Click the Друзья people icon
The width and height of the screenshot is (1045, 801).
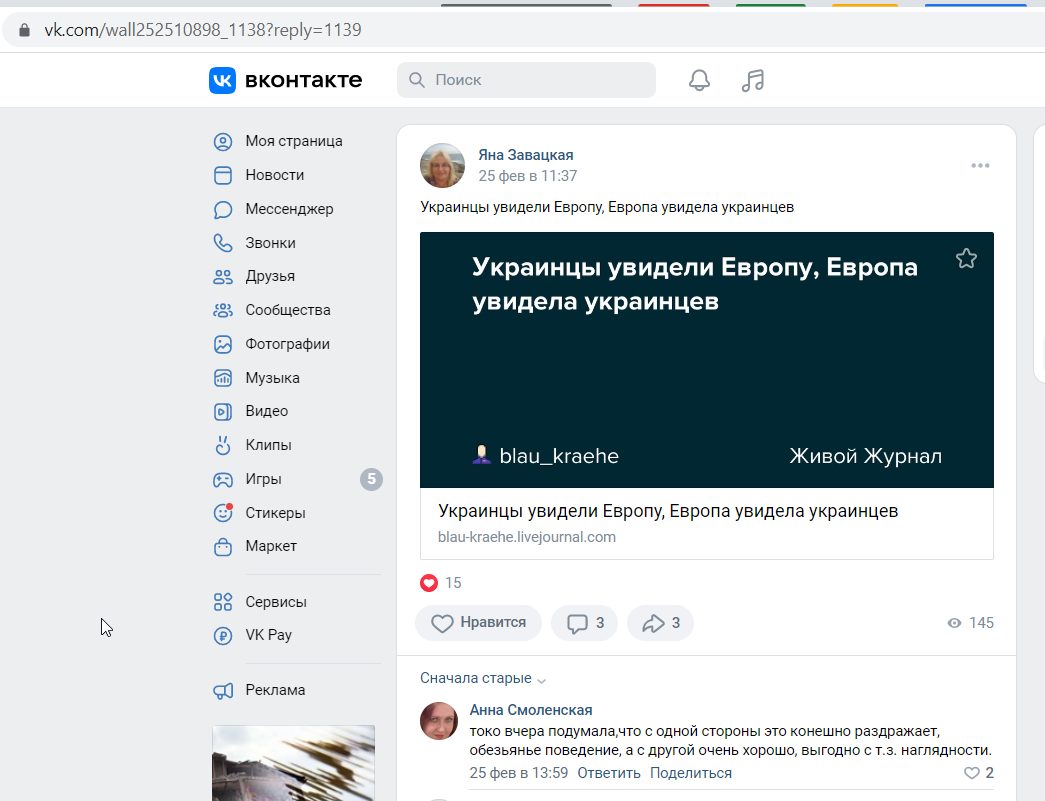coord(223,277)
